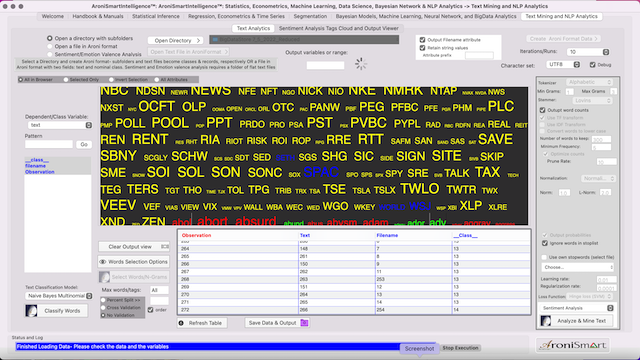The width and height of the screenshot is (640, 360).
Task: Select the 'All in Browser' radio option
Action: (20, 80)
